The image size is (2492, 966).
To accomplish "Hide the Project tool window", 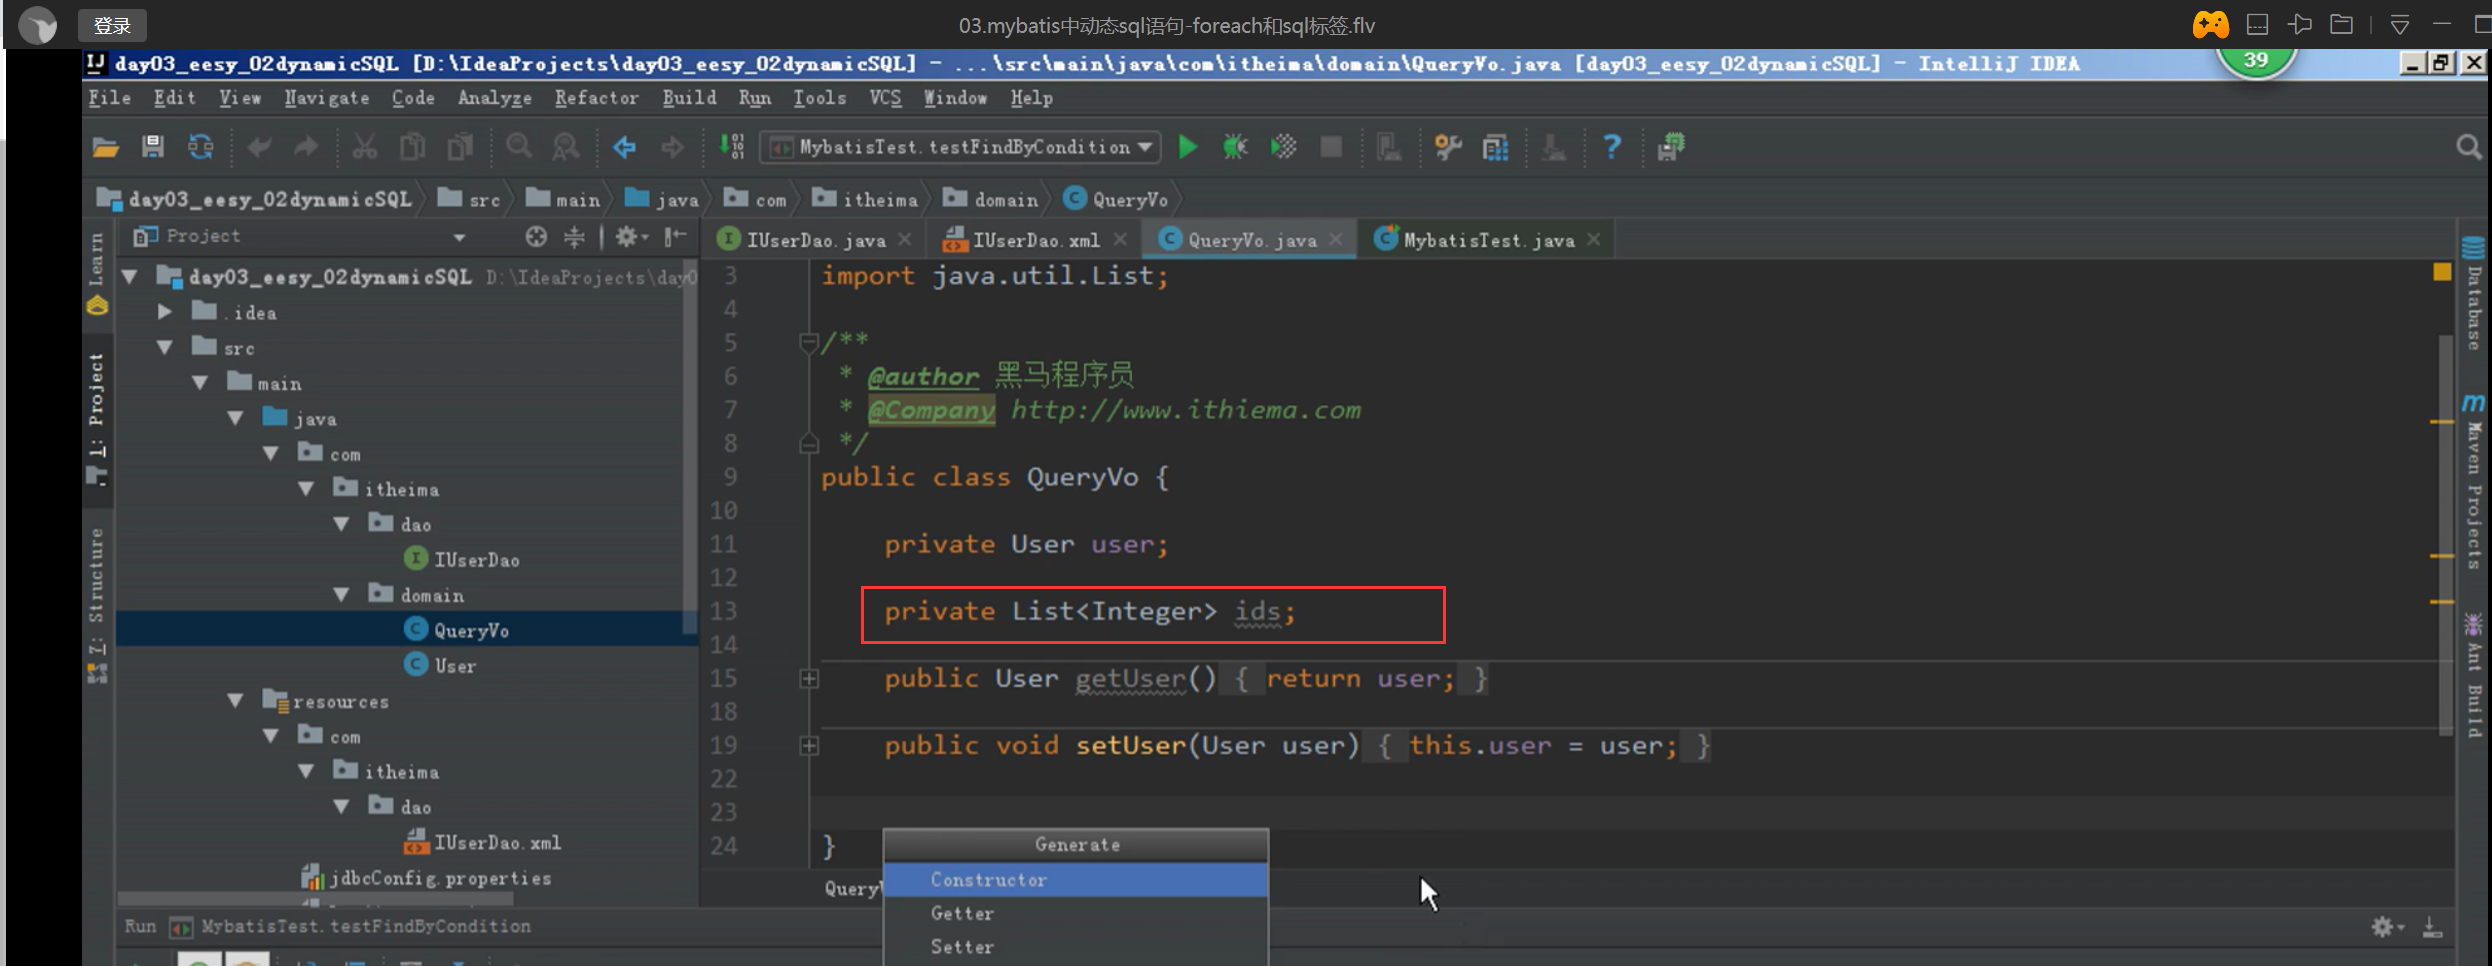I will pyautogui.click(x=676, y=237).
